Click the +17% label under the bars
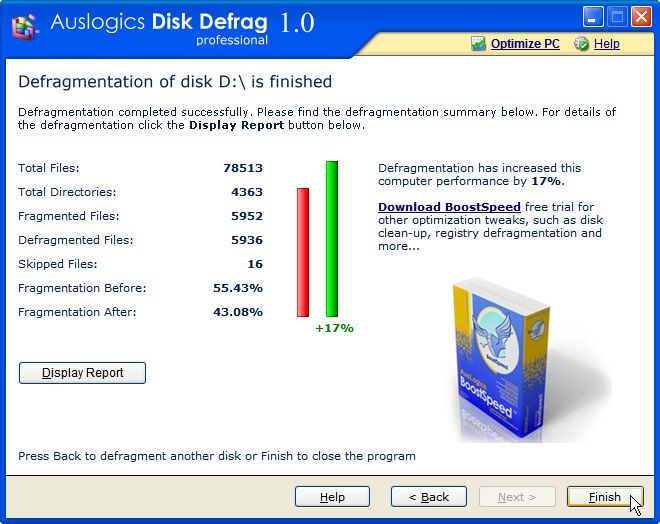Image resolution: width=660 pixels, height=524 pixels. click(335, 328)
